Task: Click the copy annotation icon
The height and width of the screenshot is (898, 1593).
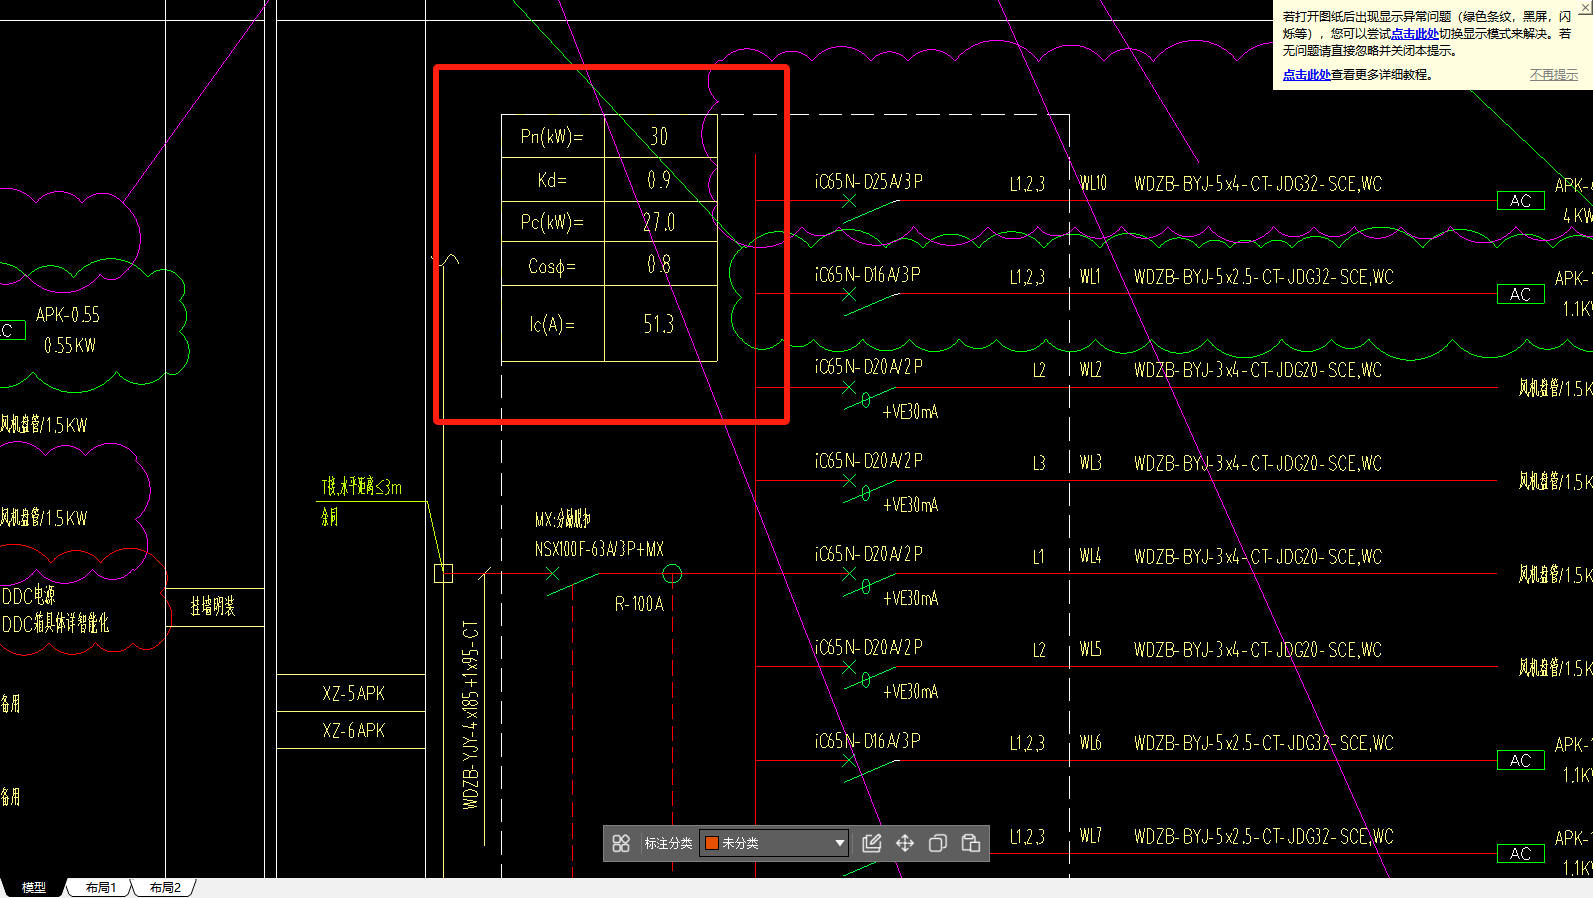Action: [x=938, y=843]
